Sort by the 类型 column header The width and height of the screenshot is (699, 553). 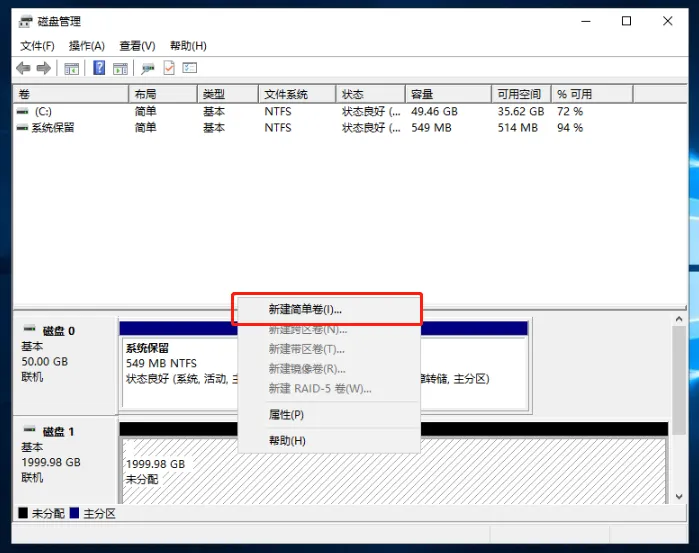click(228, 94)
